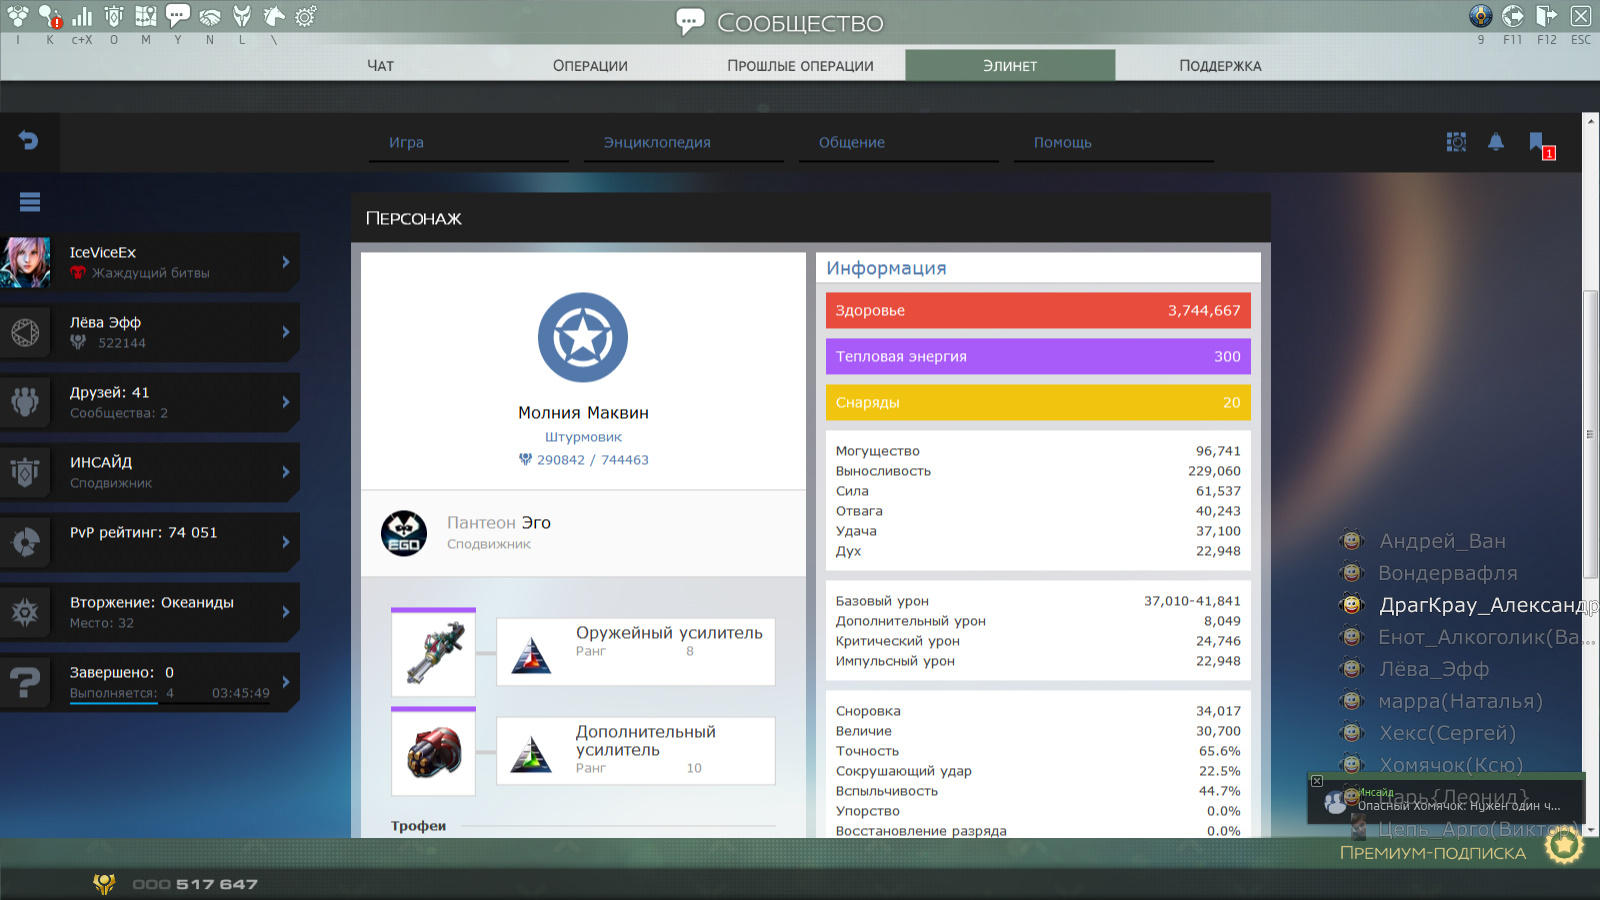Switch to the ПРОШЛЫЕ ОПЕРАЦИИ tab
This screenshot has height=900, width=1600.
(x=800, y=66)
